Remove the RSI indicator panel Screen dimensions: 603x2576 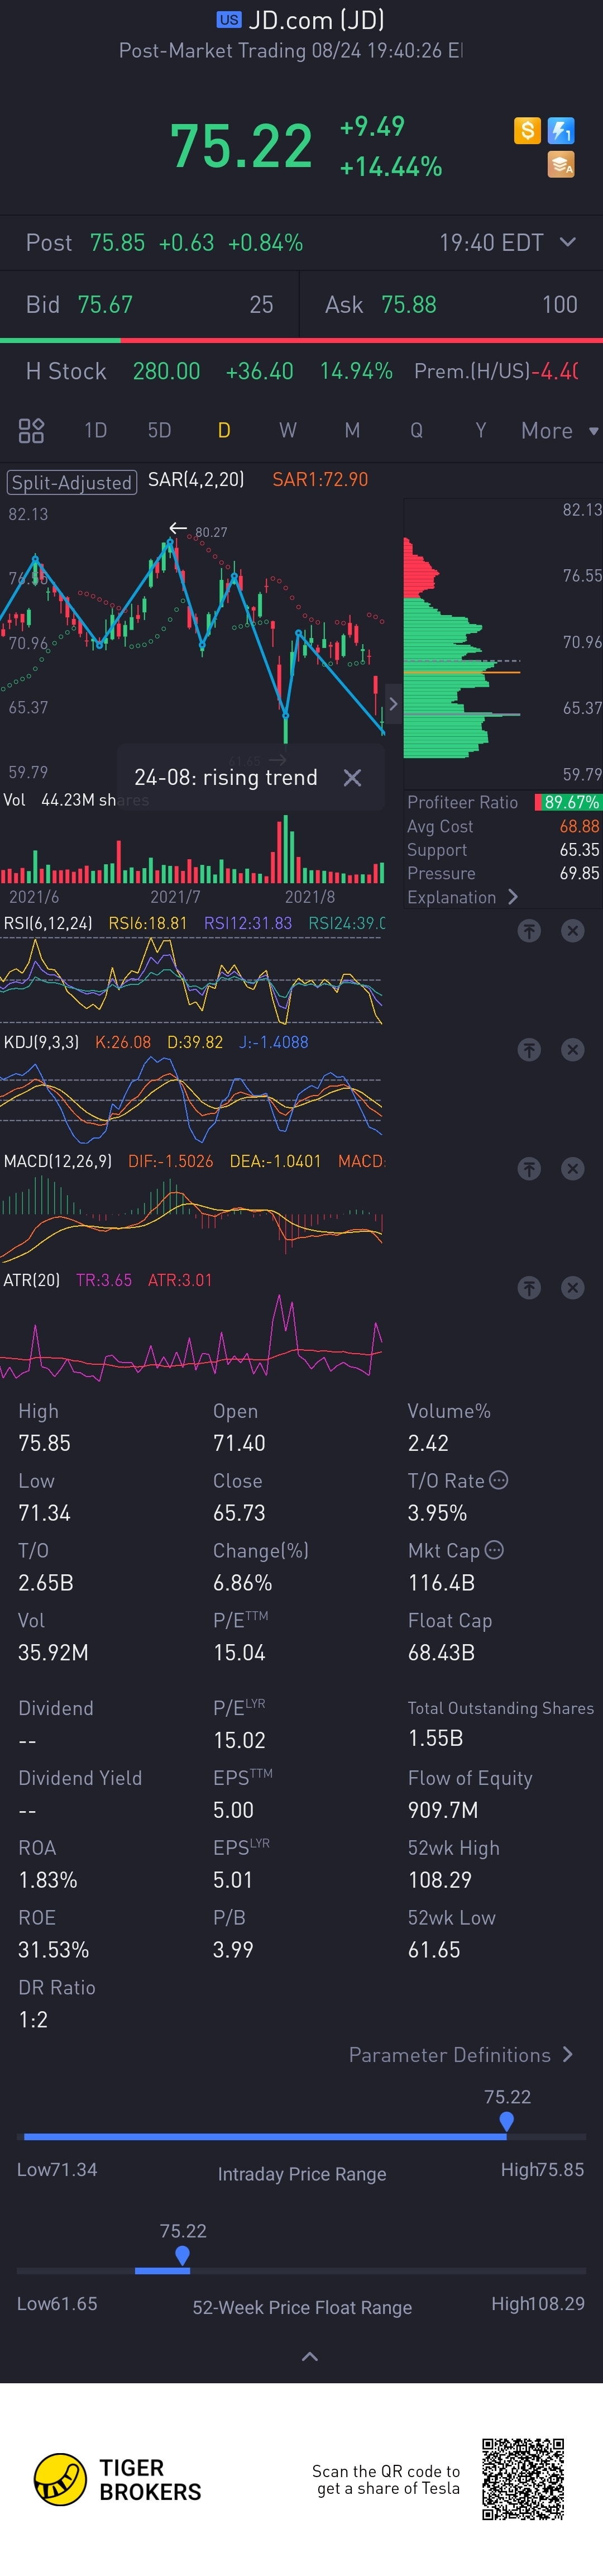coord(572,931)
